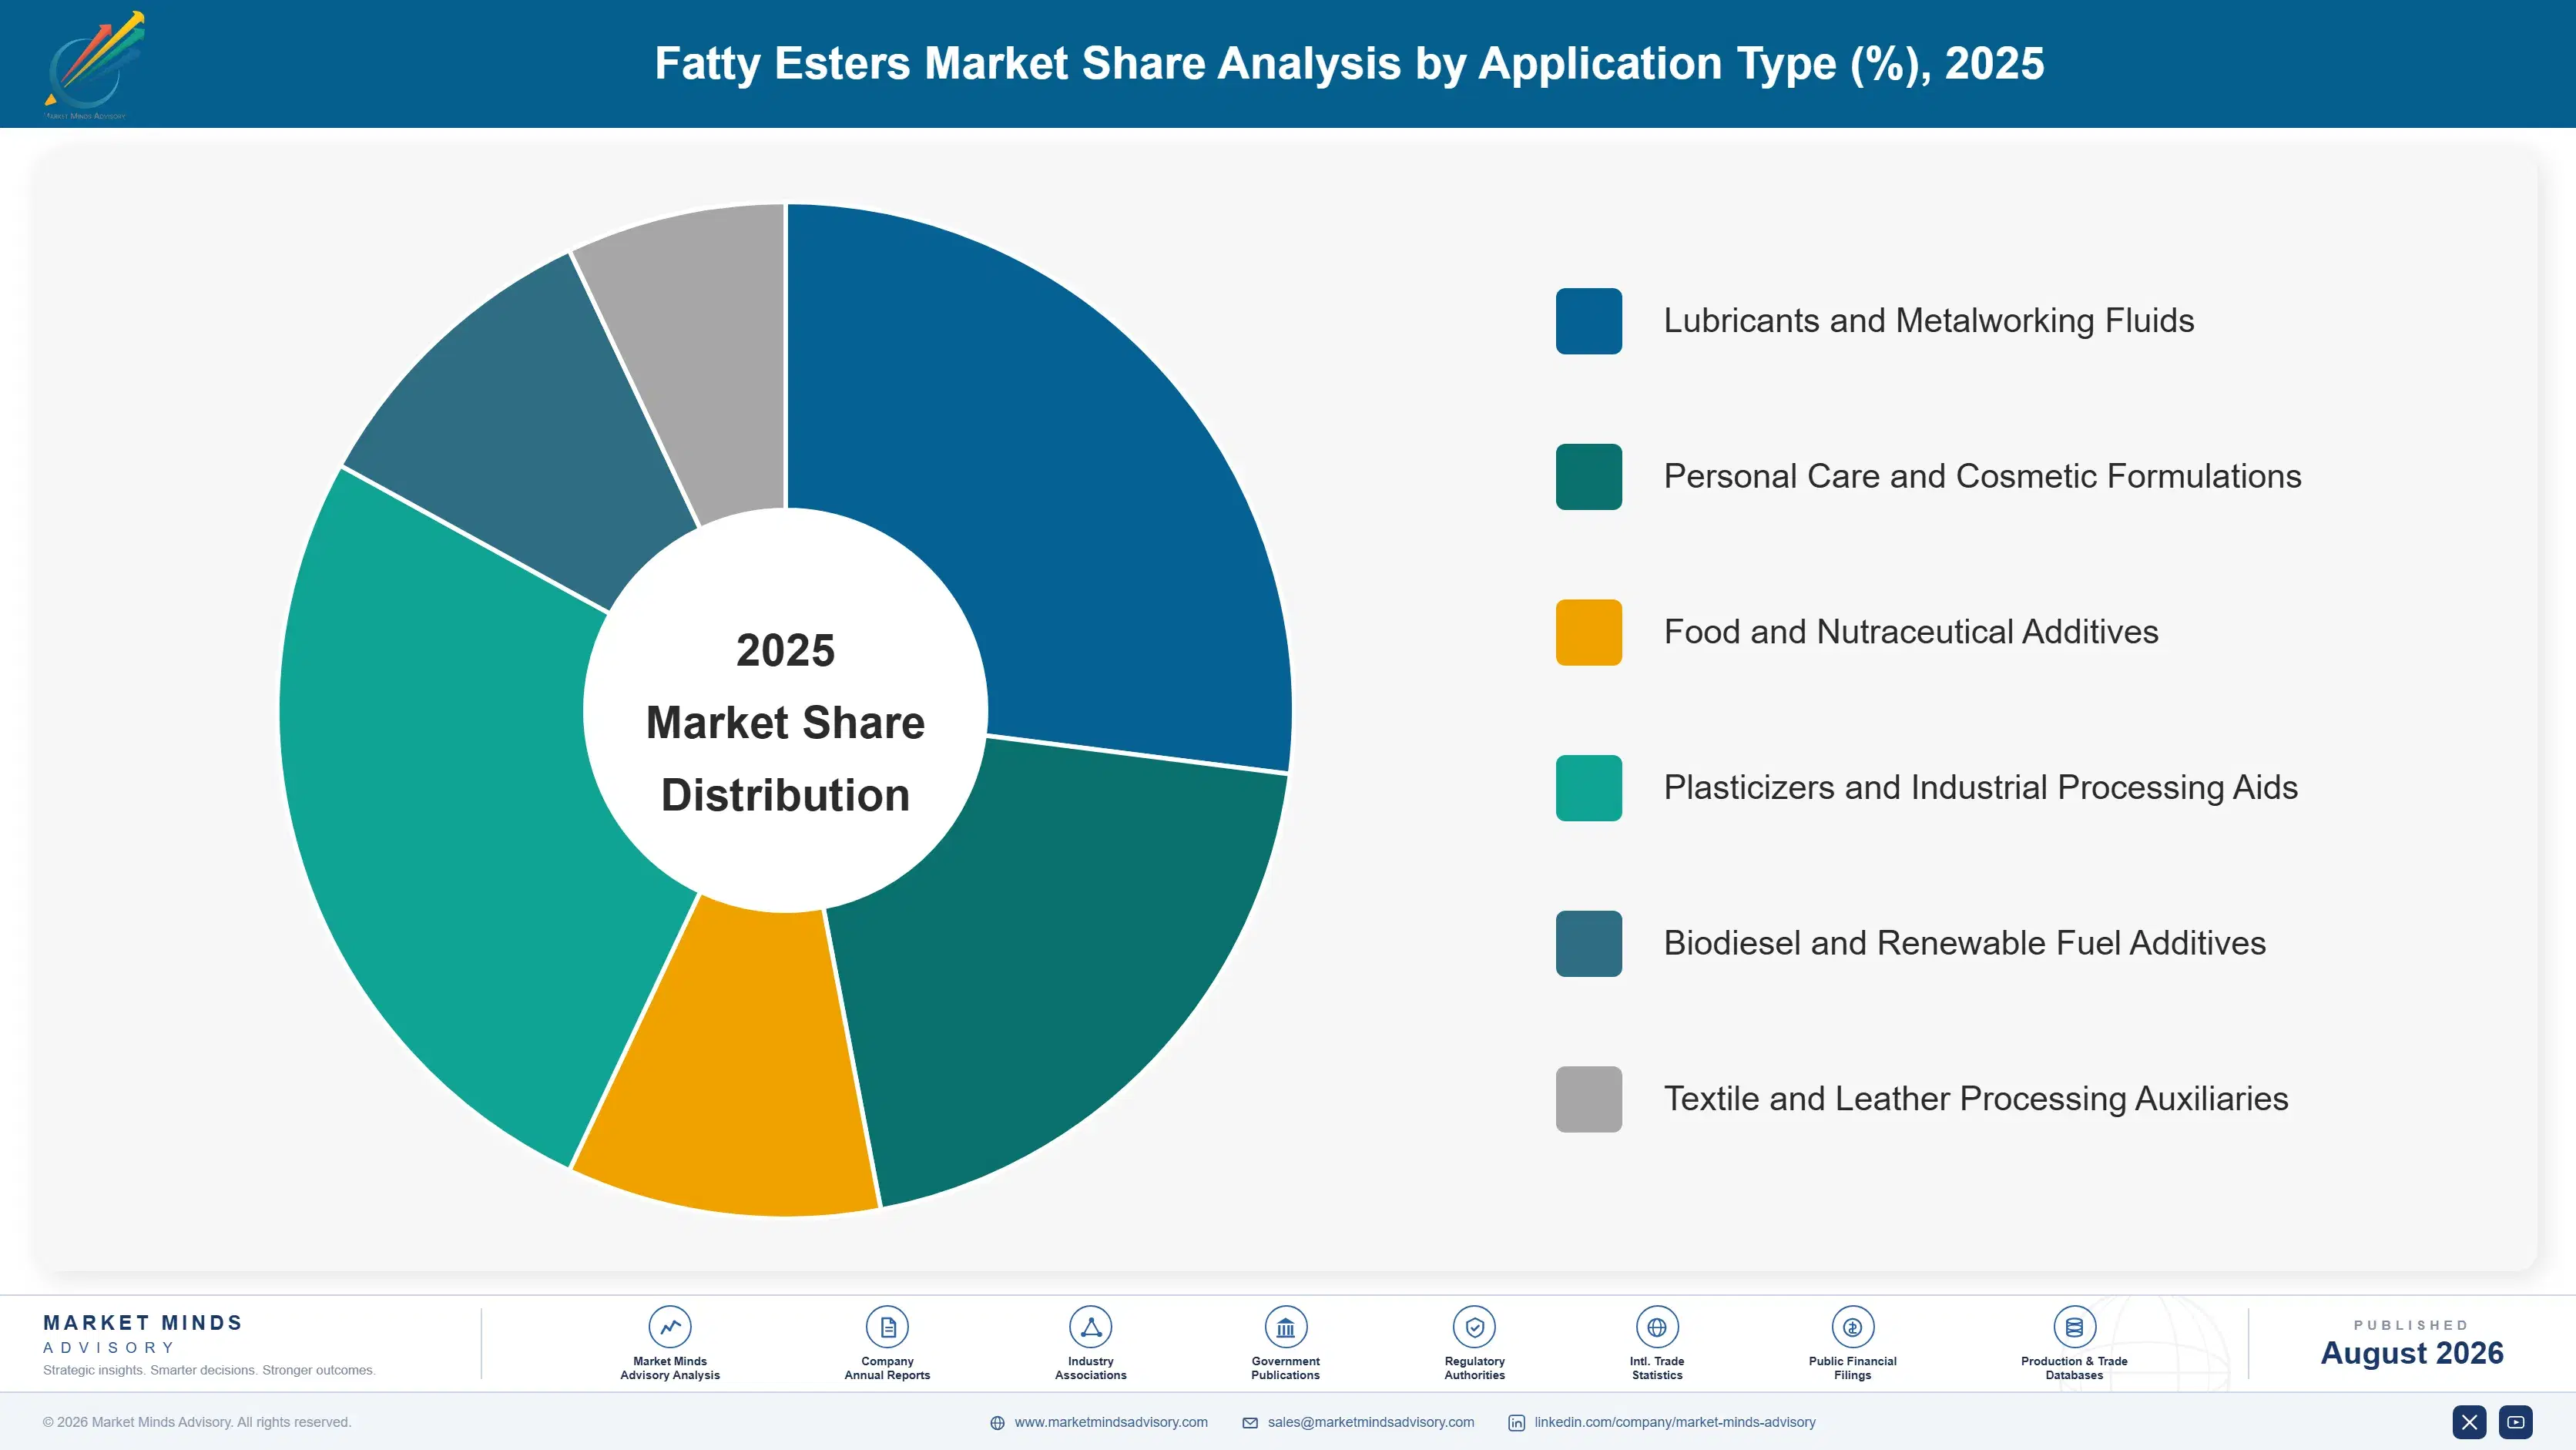Open linkedin.com/company/market-minds-advisory link
This screenshot has height=1450, width=2576.
pyautogui.click(x=1675, y=1422)
